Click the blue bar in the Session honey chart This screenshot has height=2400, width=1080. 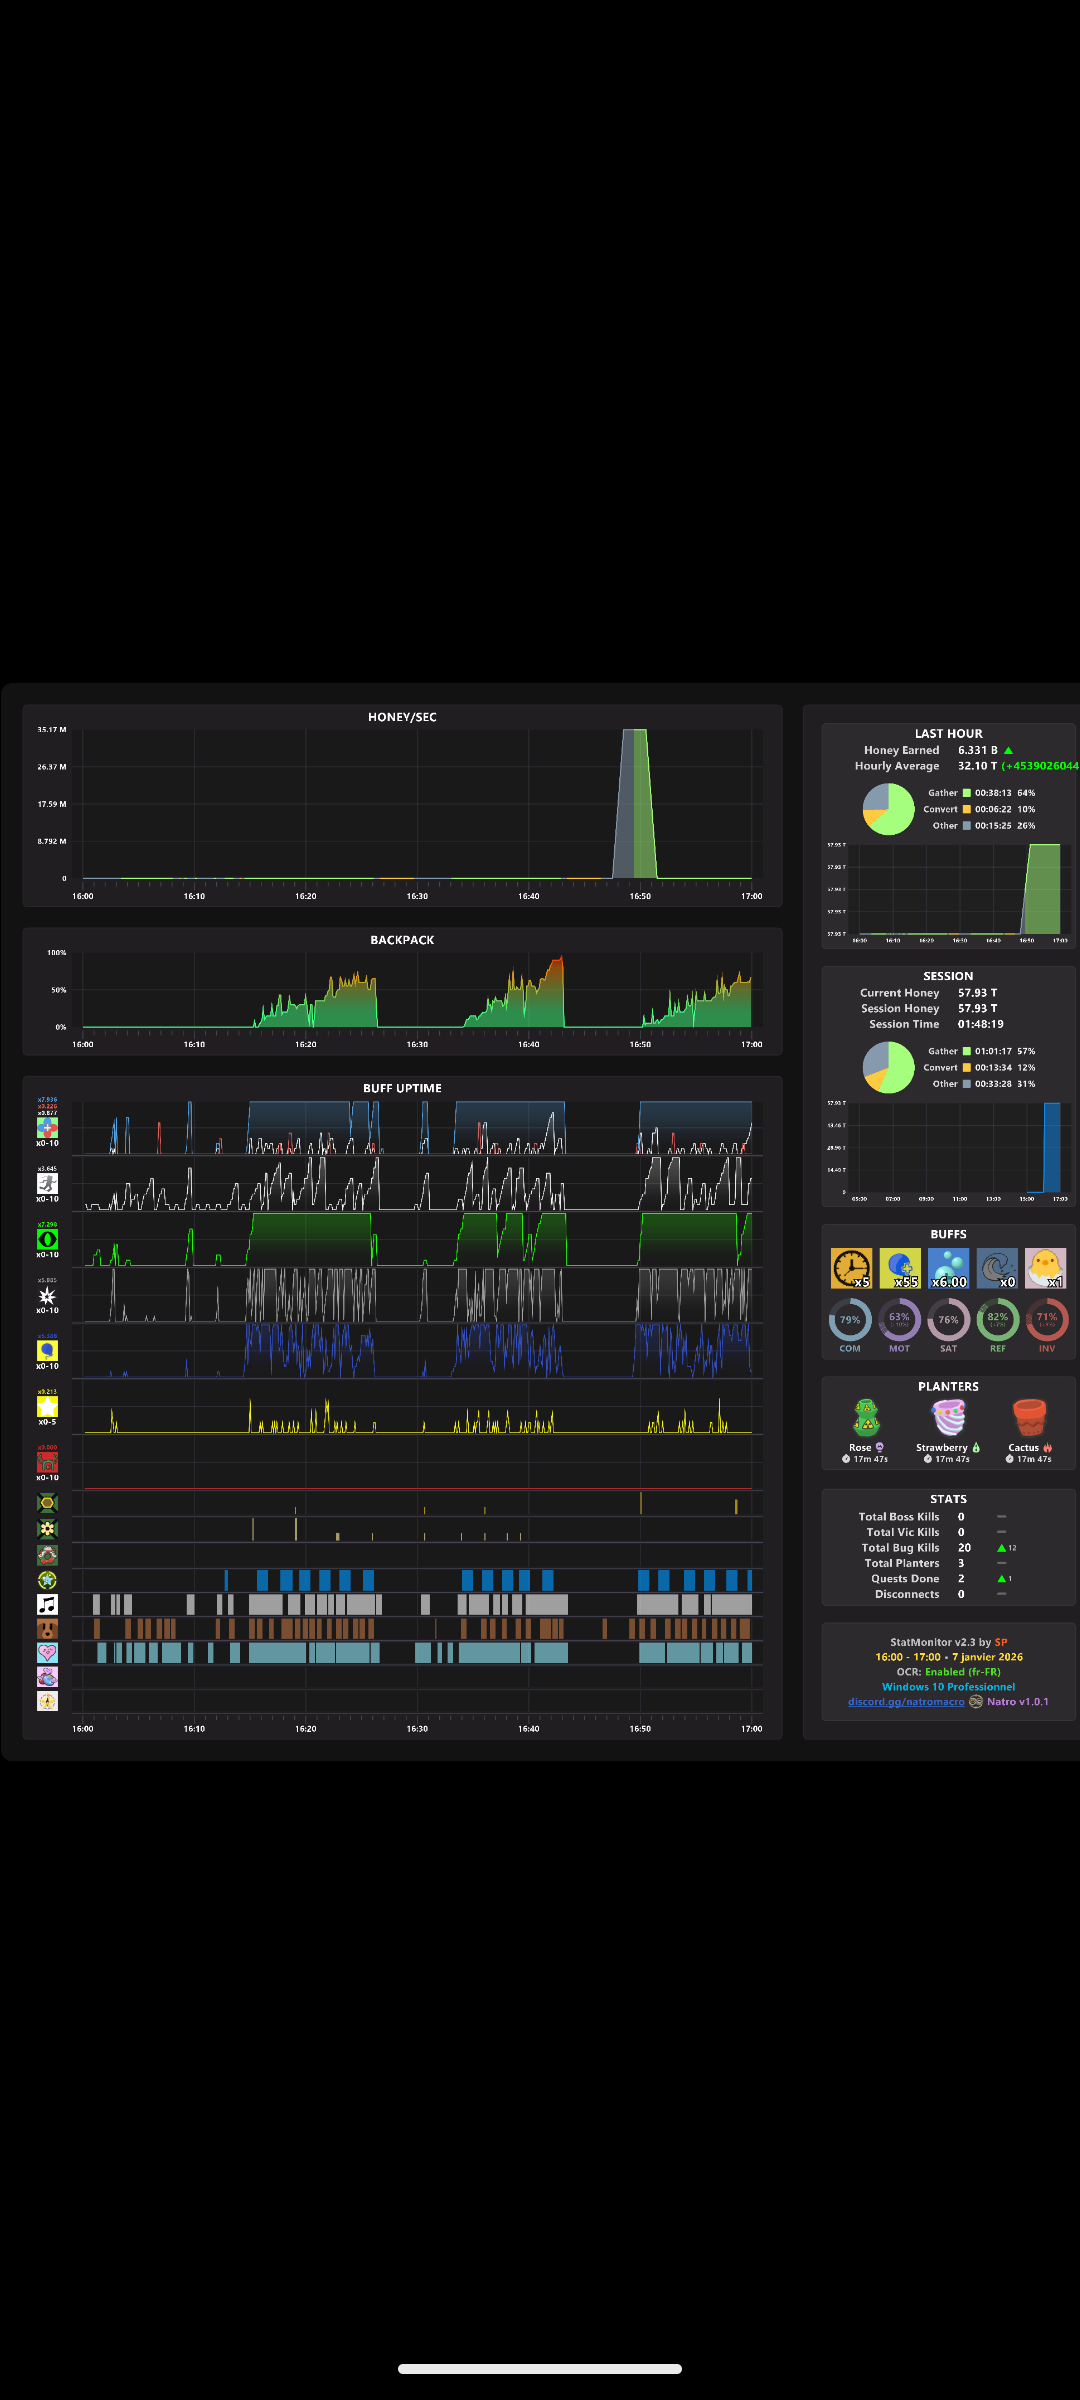pyautogui.click(x=1051, y=1147)
